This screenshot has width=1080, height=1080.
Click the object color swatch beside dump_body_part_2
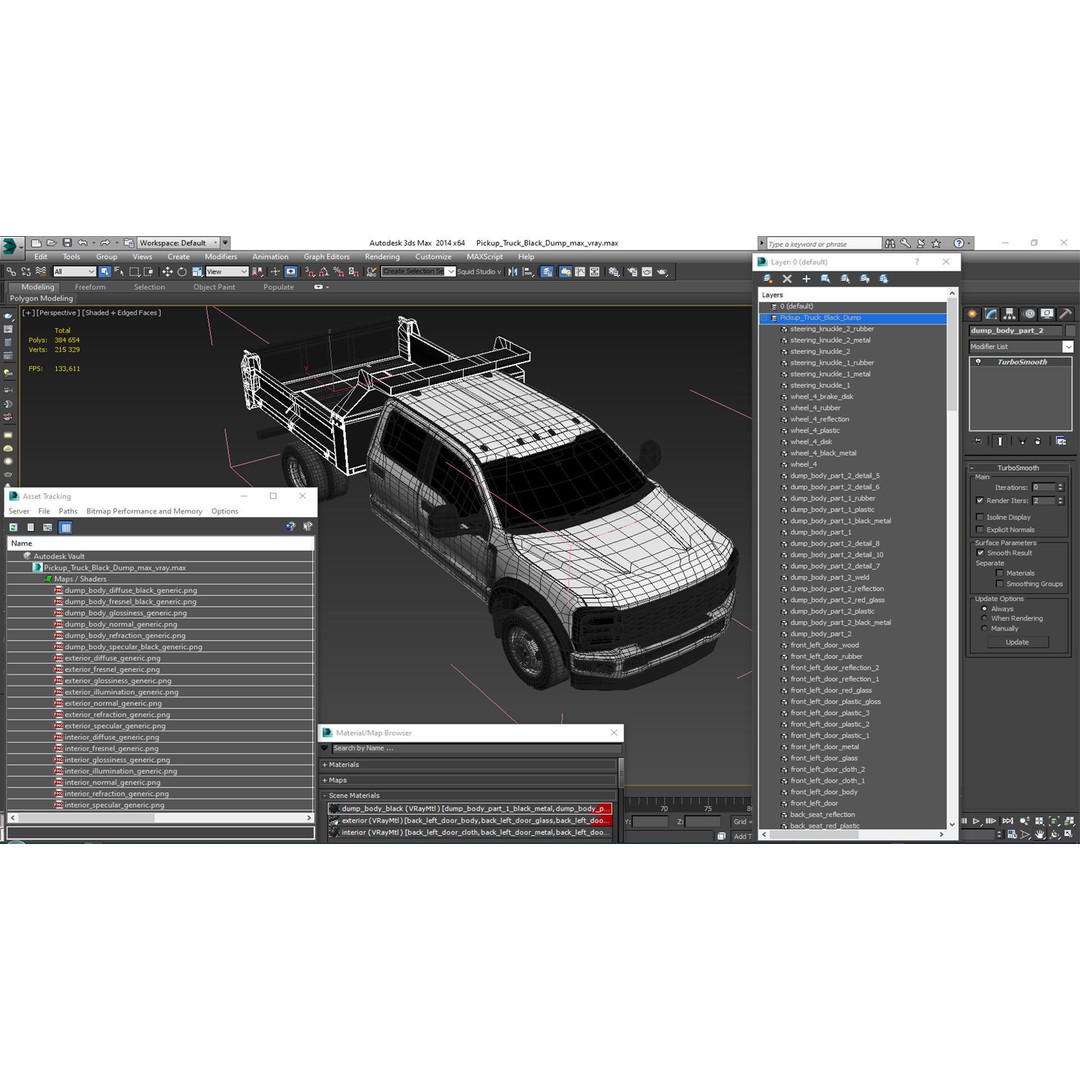[x=1070, y=331]
